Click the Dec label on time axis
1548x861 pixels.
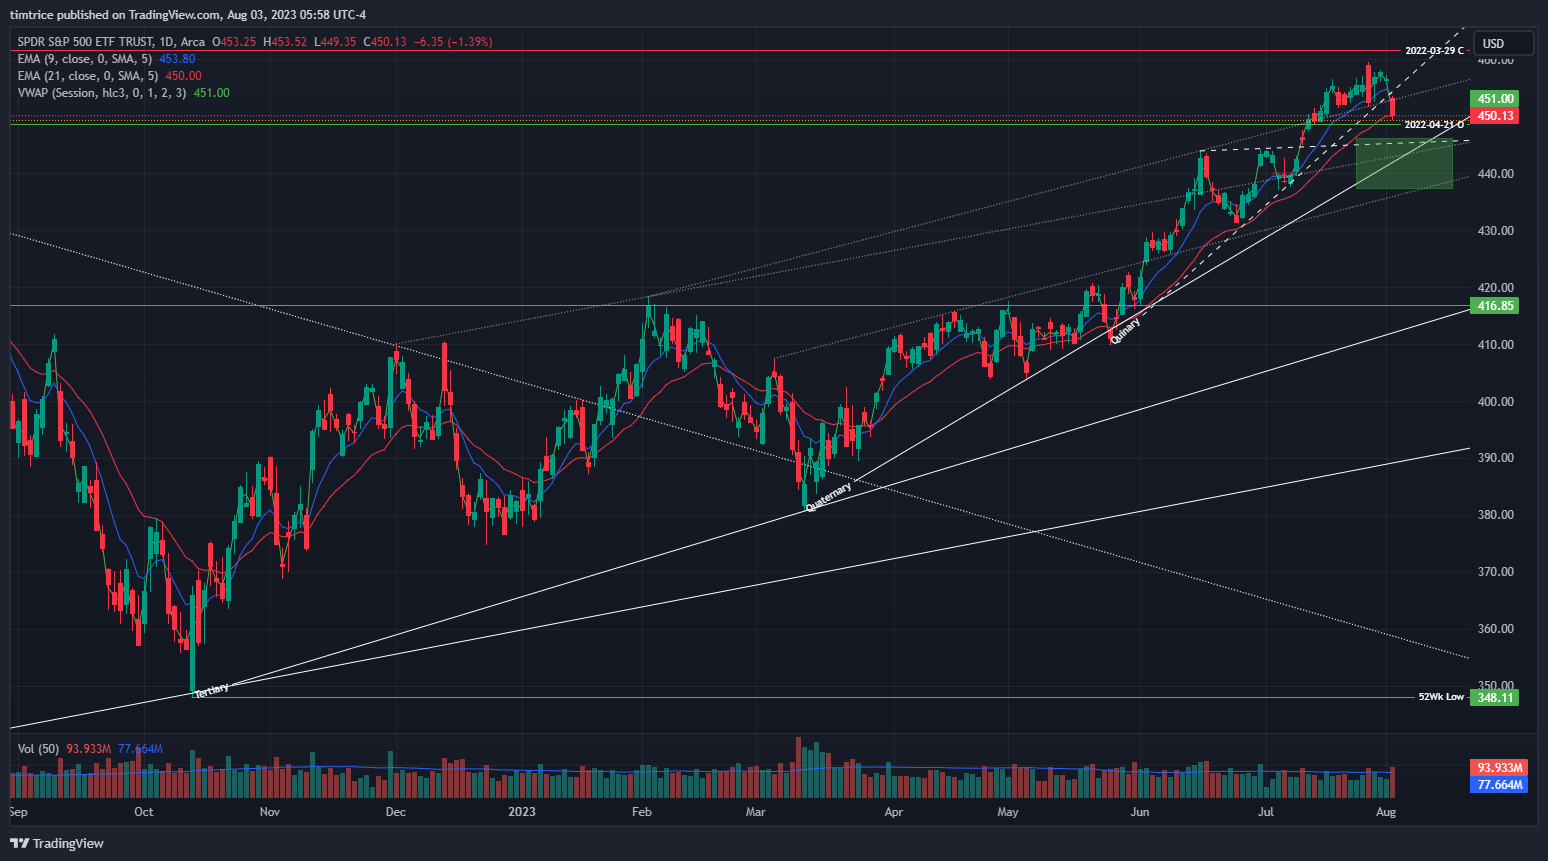(396, 812)
